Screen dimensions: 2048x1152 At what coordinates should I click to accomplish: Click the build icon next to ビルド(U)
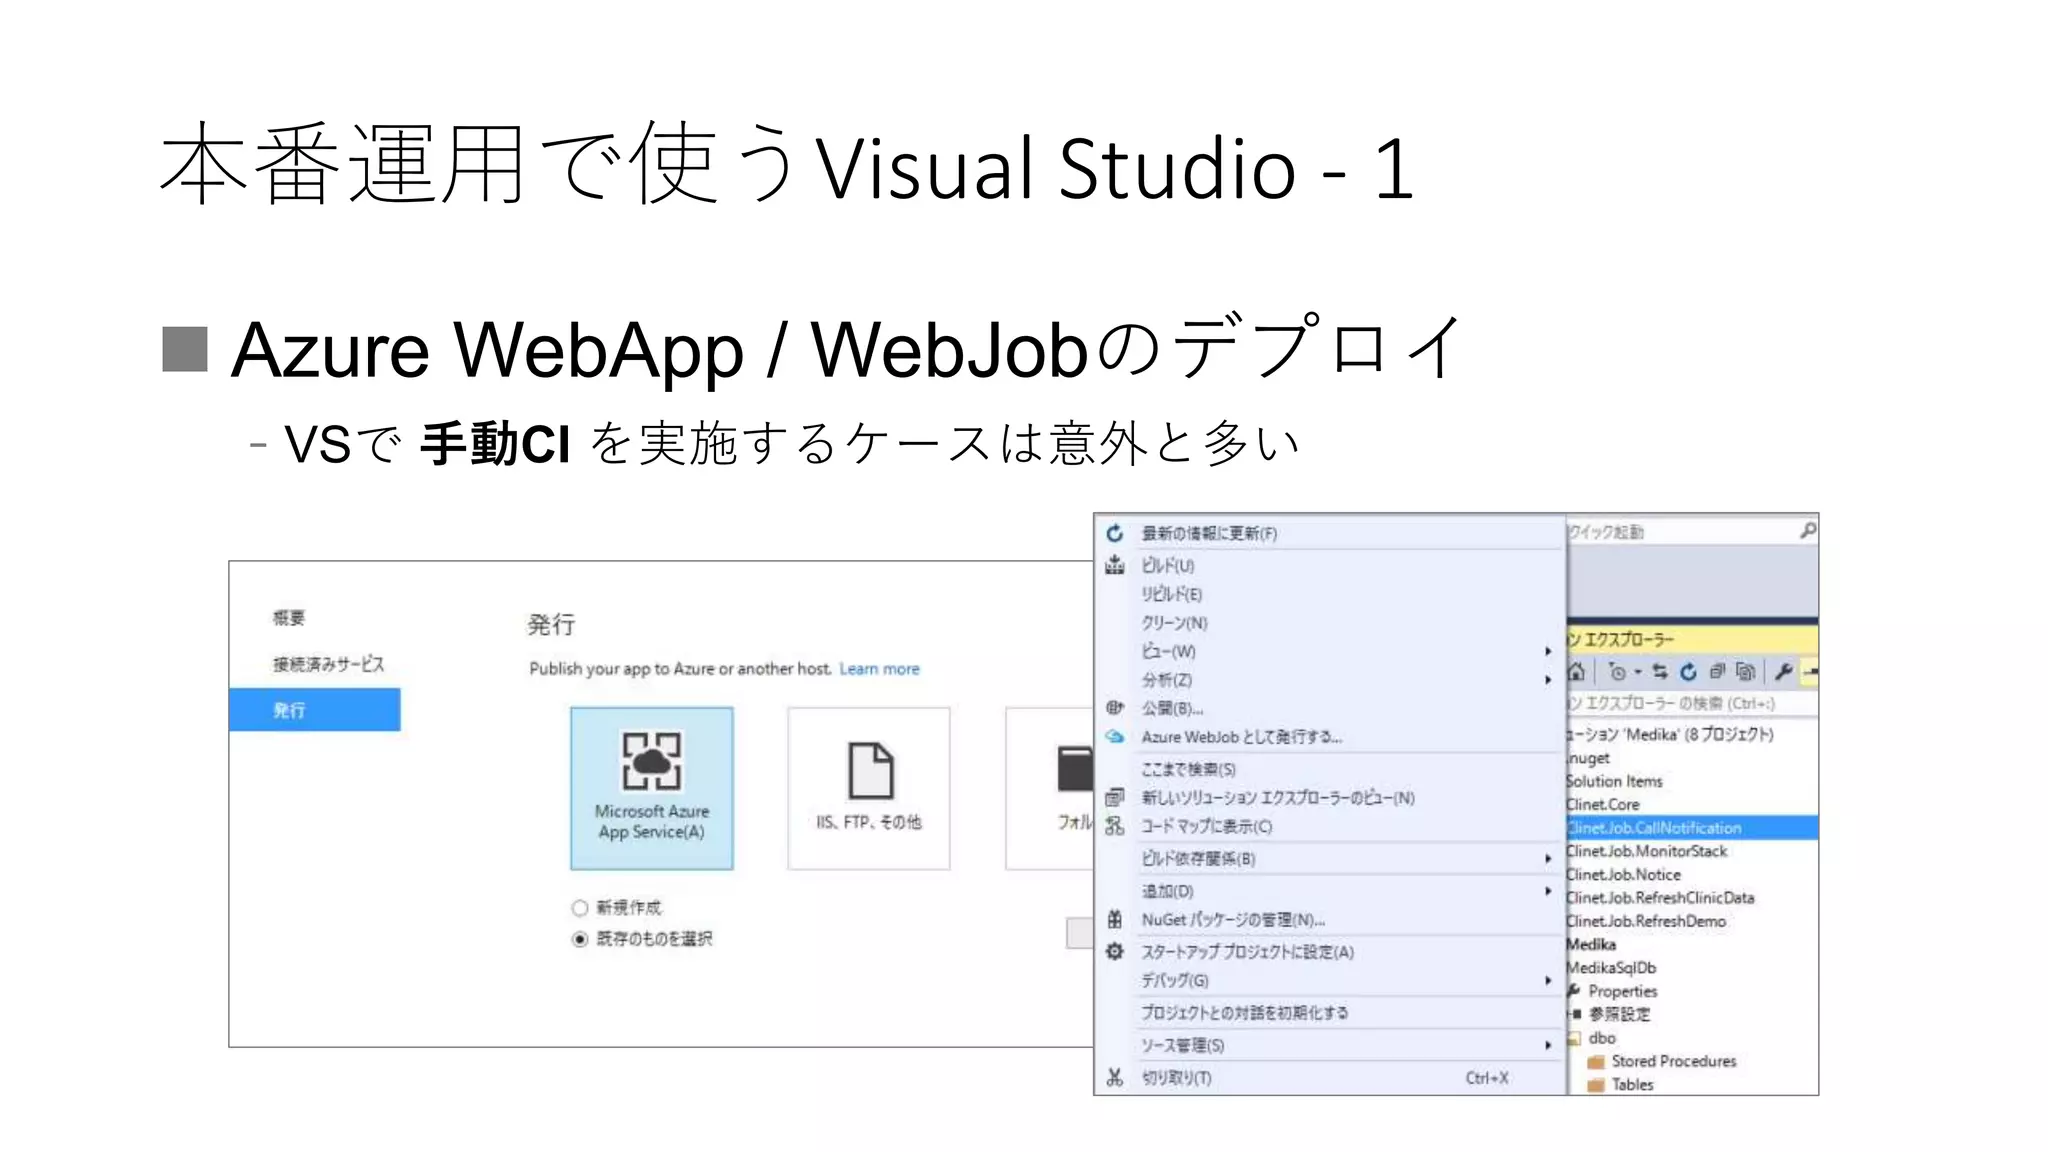click(x=1115, y=565)
